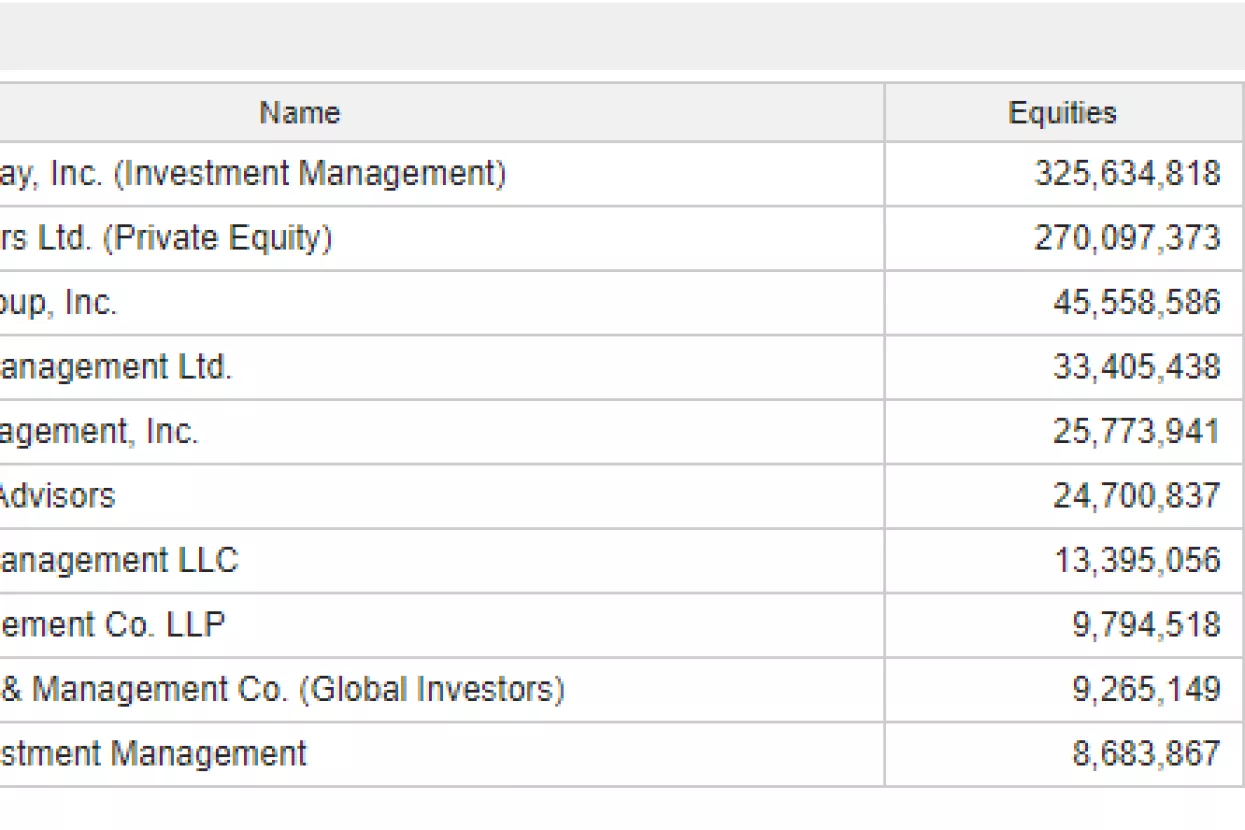This screenshot has width=1245, height=830.
Task: Select the equities value 325,634,818
Action: click(1127, 174)
